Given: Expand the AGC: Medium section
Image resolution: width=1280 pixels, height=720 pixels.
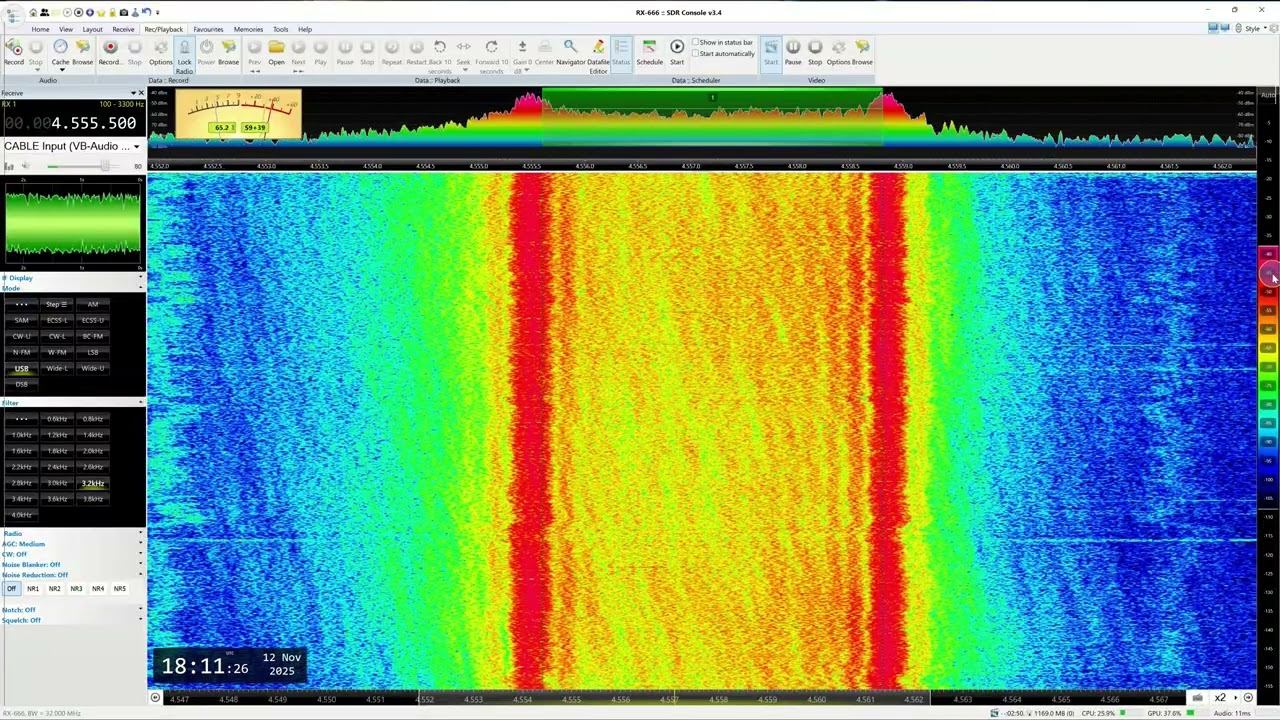Looking at the screenshot, I should pos(23,544).
